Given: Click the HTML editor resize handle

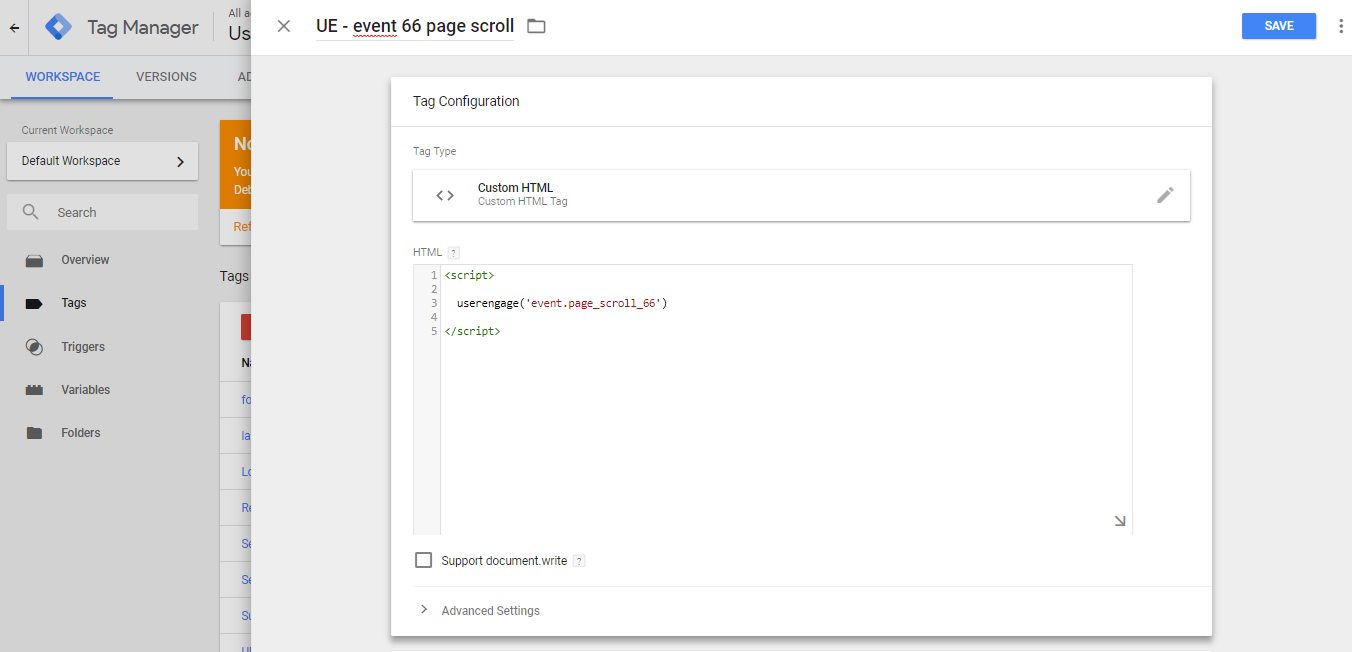Looking at the screenshot, I should point(1119,520).
